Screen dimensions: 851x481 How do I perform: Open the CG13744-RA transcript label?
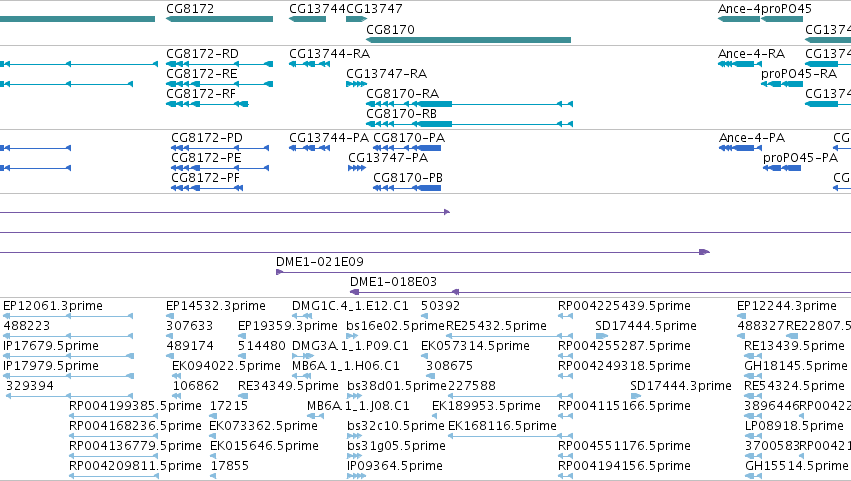329,54
